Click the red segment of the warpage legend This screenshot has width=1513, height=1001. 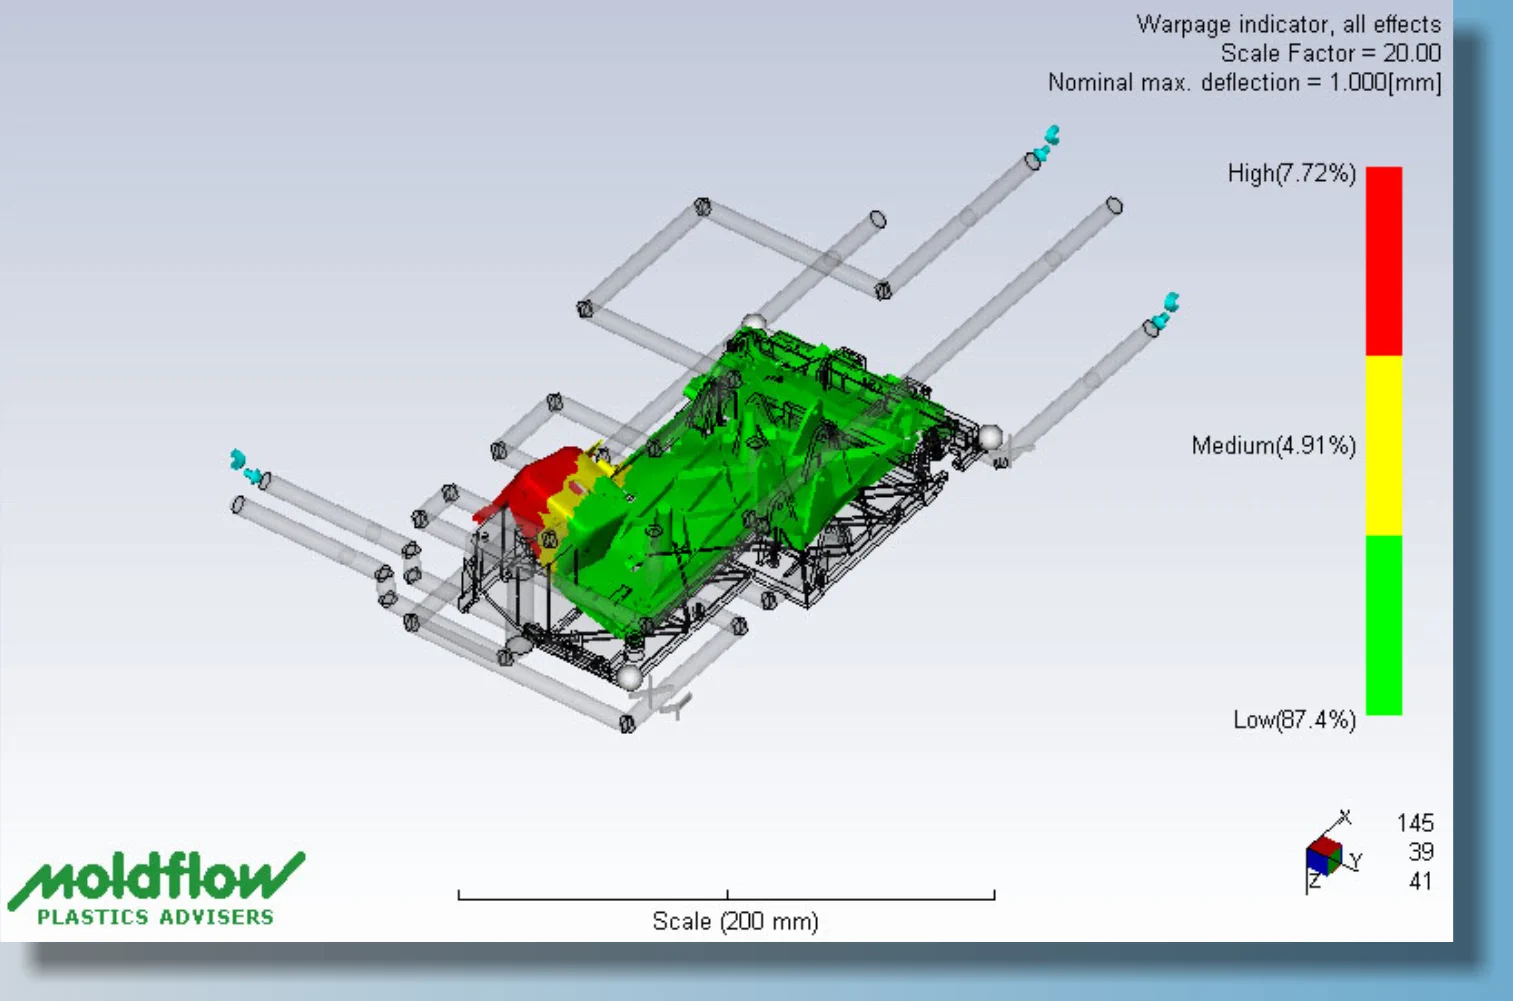(x=1384, y=260)
